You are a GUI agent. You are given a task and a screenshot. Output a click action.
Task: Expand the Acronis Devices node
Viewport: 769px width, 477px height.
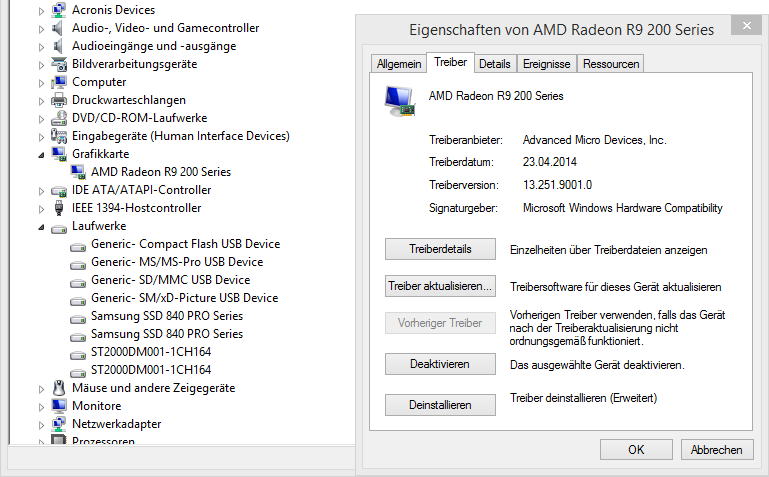point(41,11)
